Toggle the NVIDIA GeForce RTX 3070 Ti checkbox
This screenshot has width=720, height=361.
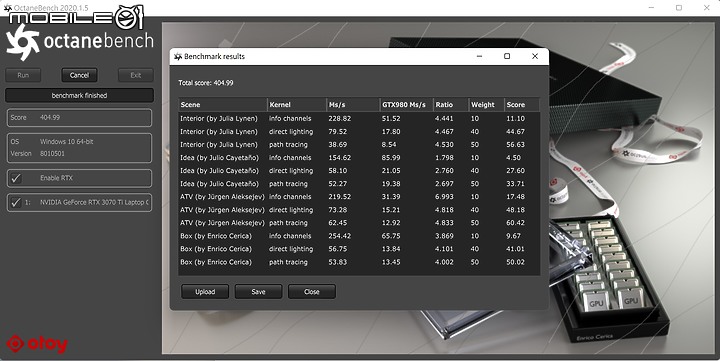click(x=16, y=202)
